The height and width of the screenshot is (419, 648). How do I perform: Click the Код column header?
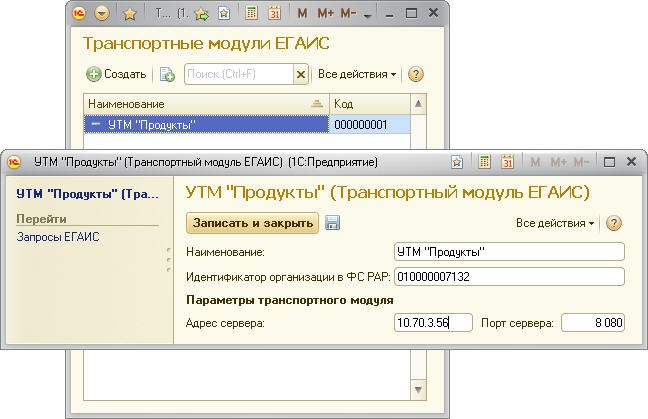click(x=370, y=104)
